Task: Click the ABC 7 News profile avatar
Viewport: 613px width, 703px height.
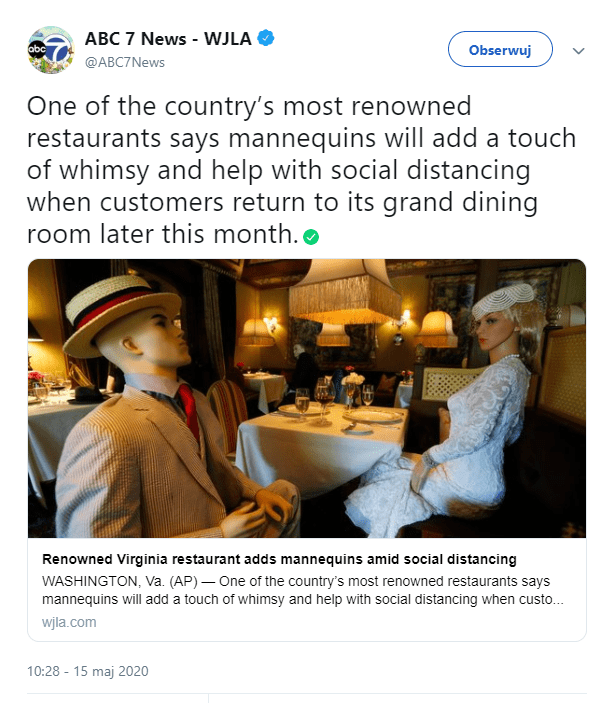Action: (50, 51)
